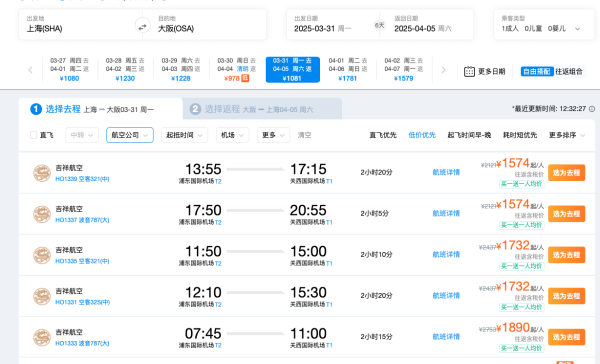This screenshot has height=364, width=600.
Task: Click 清空 to clear filters
Action: tap(305, 135)
